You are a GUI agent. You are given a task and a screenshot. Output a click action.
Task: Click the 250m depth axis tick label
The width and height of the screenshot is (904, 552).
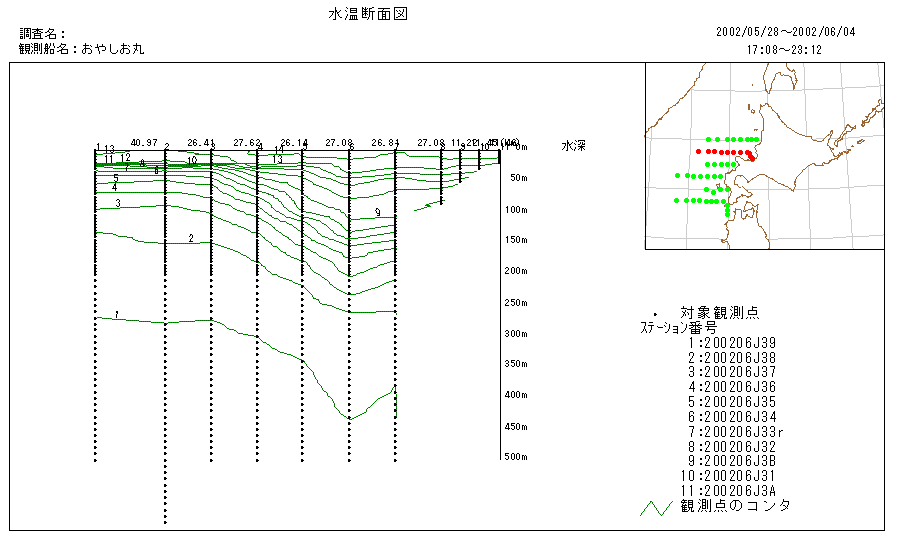pyautogui.click(x=516, y=303)
